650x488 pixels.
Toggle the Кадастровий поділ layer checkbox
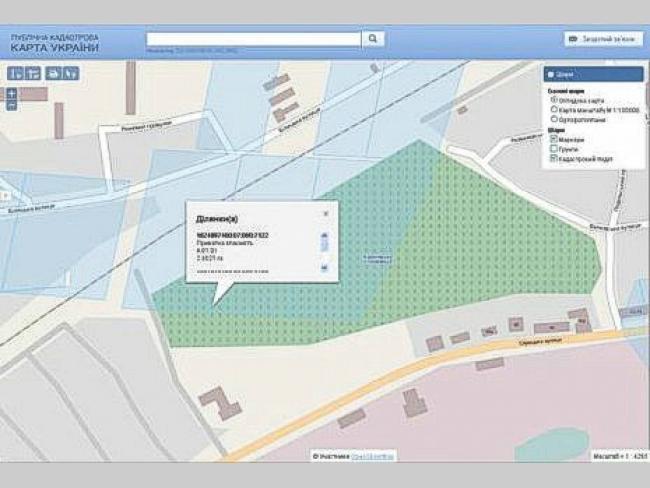click(554, 159)
